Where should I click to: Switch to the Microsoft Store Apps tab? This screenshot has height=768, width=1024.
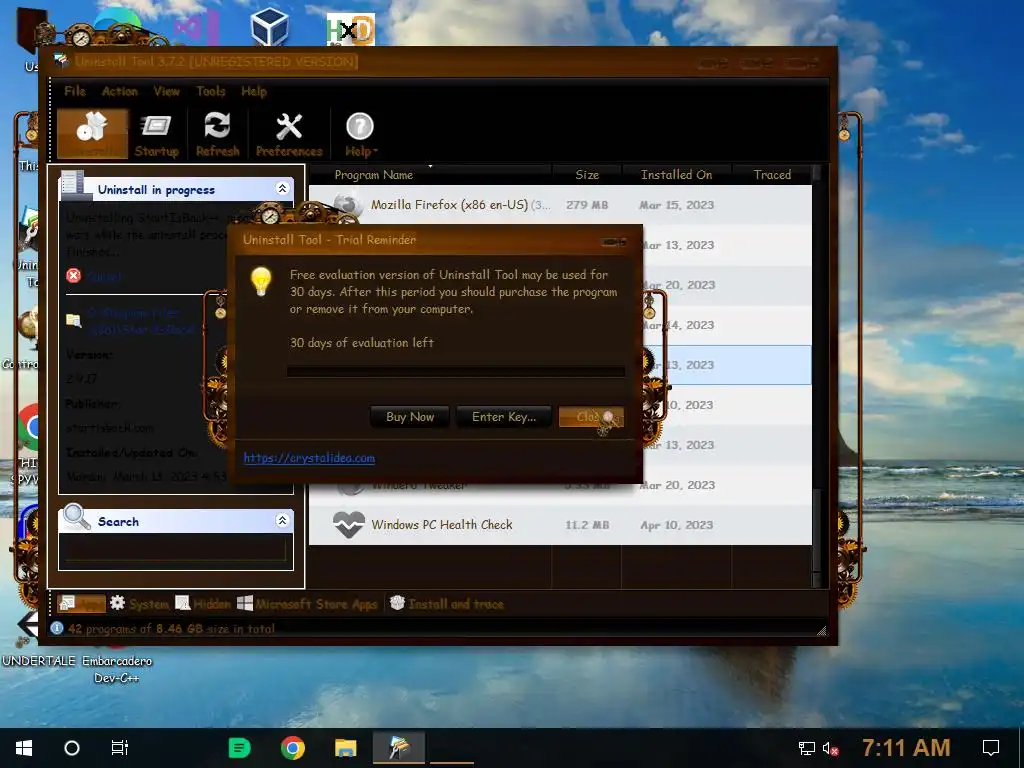(308, 603)
